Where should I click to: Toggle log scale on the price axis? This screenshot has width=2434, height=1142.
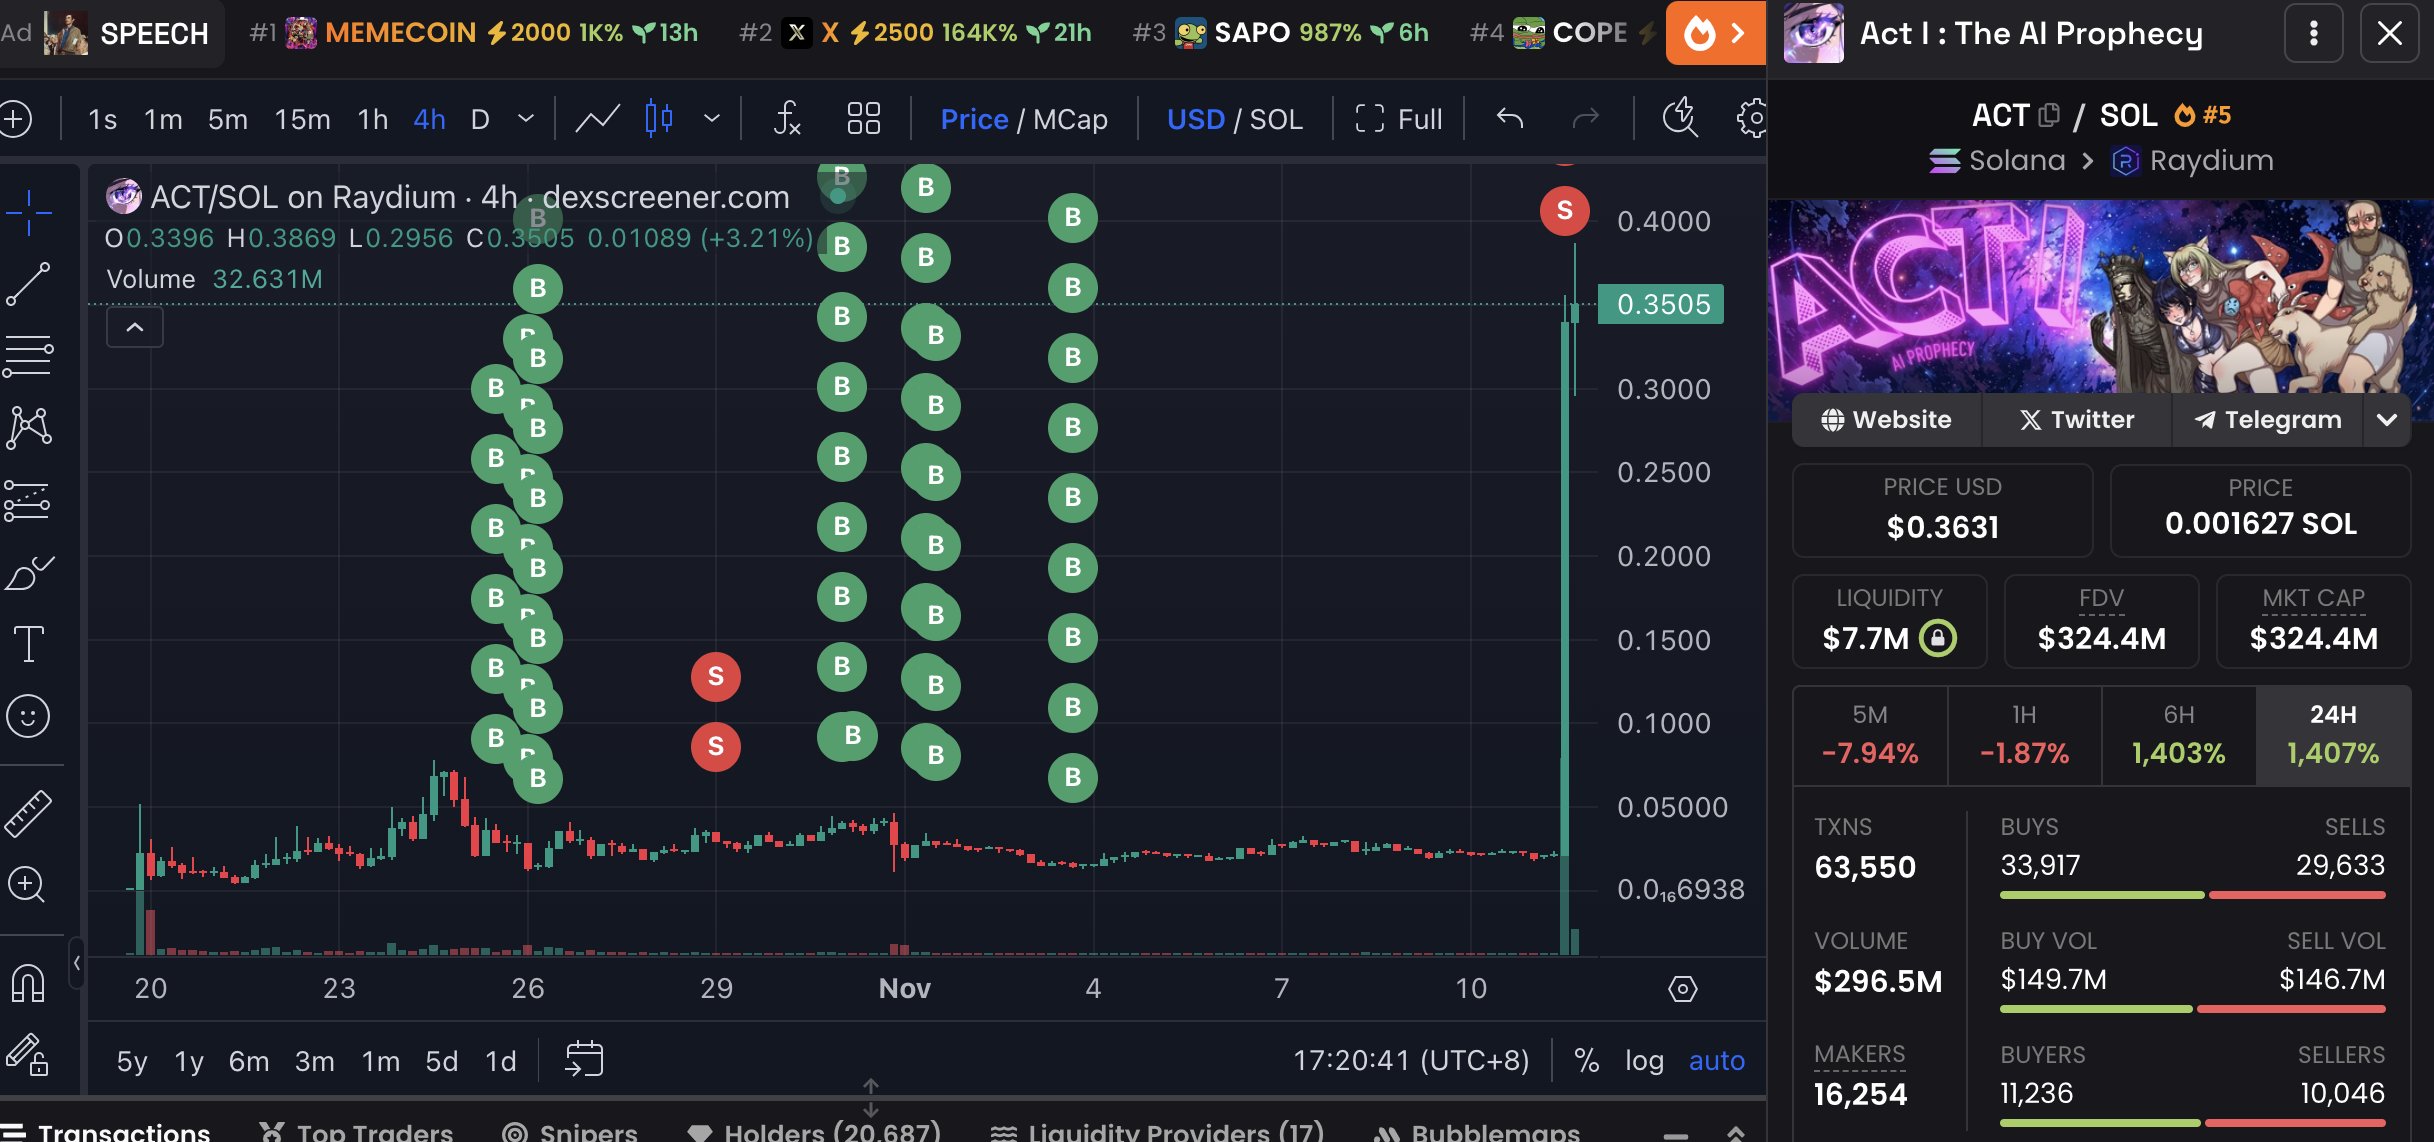tap(1644, 1060)
